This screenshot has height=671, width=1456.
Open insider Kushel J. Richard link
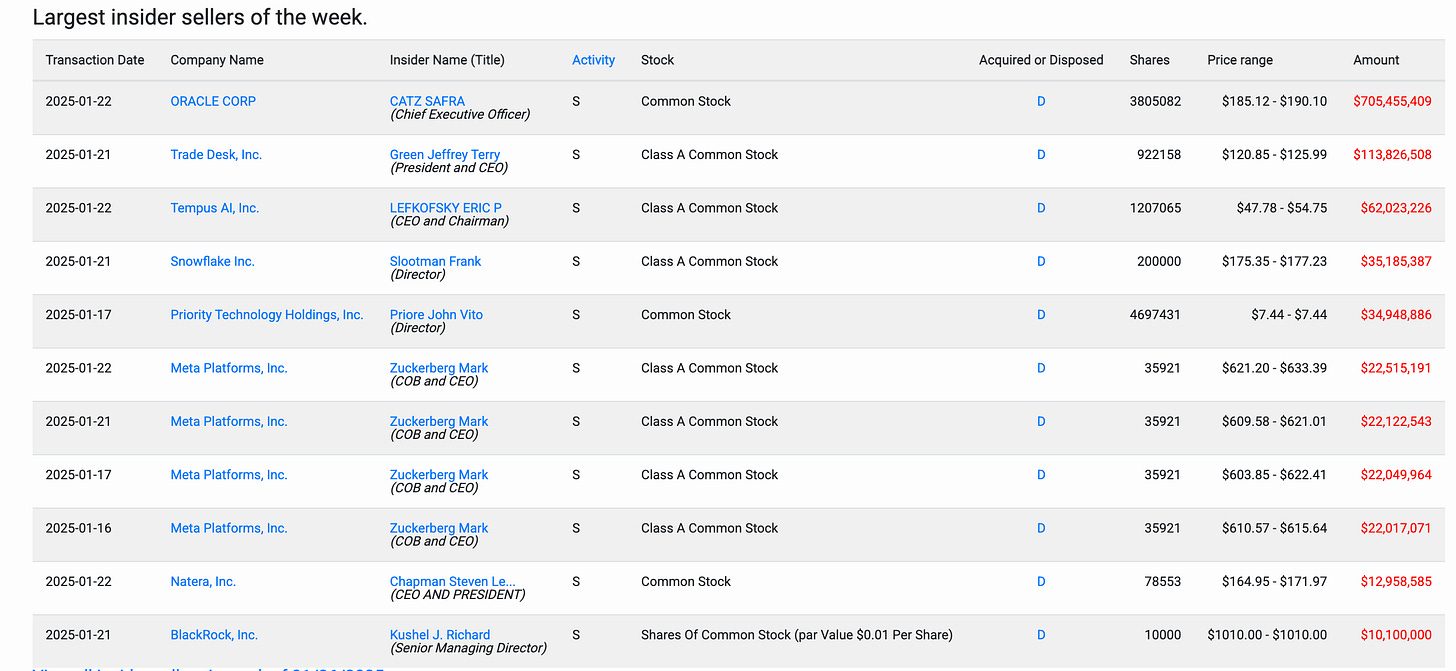[x=440, y=635]
